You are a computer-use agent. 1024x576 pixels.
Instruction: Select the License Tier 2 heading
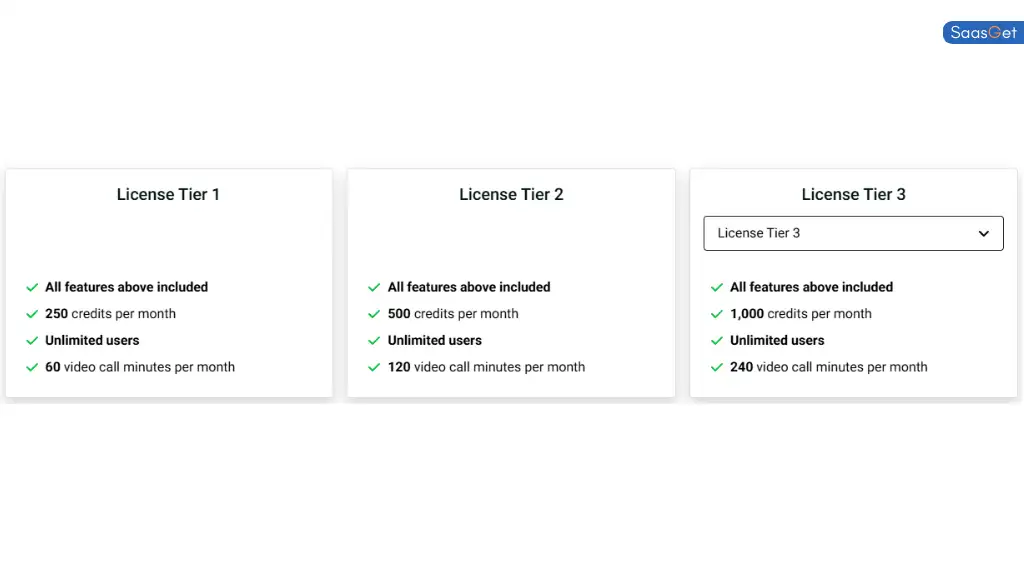[511, 195]
